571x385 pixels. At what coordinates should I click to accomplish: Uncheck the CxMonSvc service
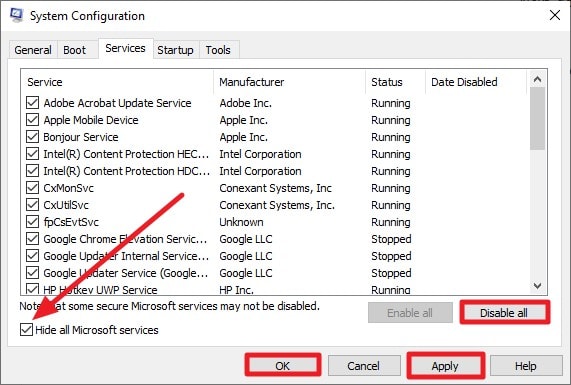(x=32, y=188)
